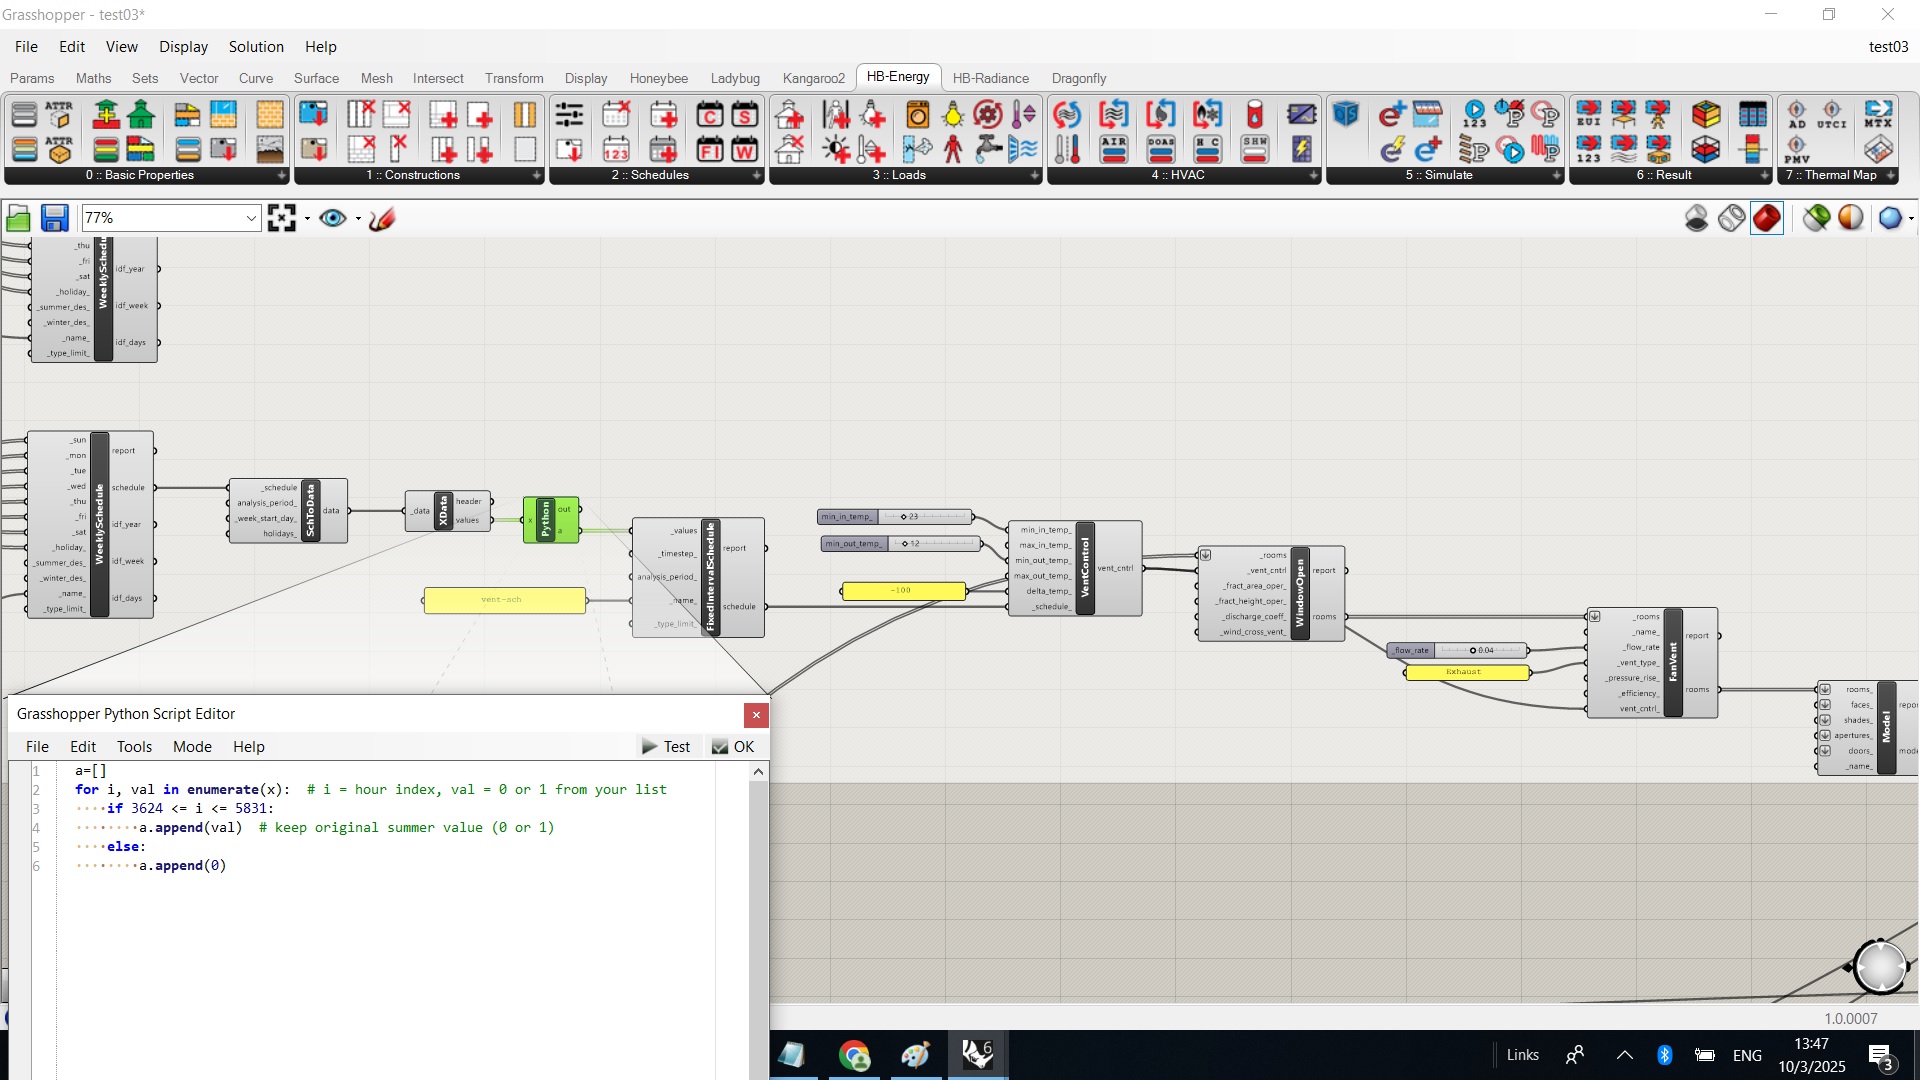Click OK in Python Script Editor
The width and height of the screenshot is (1920, 1080).
tap(733, 746)
